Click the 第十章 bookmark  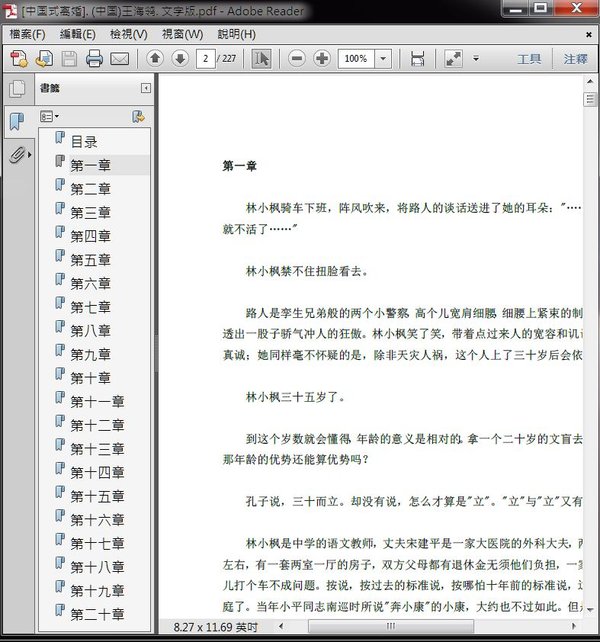pyautogui.click(x=91, y=378)
